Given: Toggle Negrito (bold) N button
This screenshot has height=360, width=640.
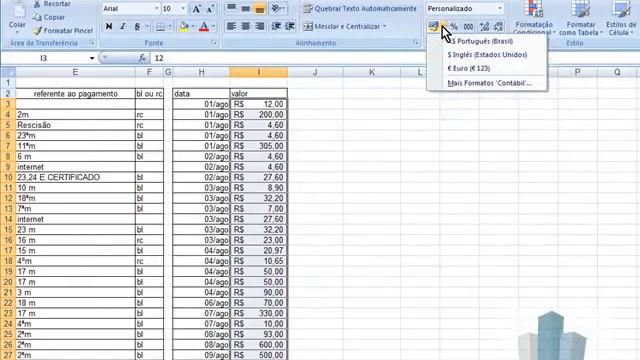Looking at the screenshot, I should tap(109, 27).
